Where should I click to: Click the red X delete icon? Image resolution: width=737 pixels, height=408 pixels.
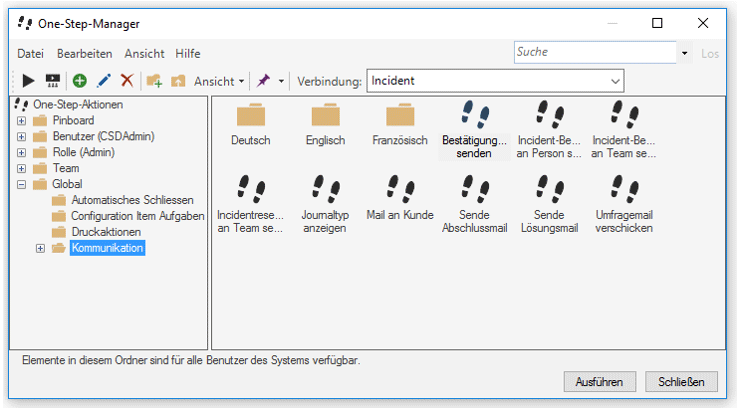pyautogui.click(x=127, y=81)
